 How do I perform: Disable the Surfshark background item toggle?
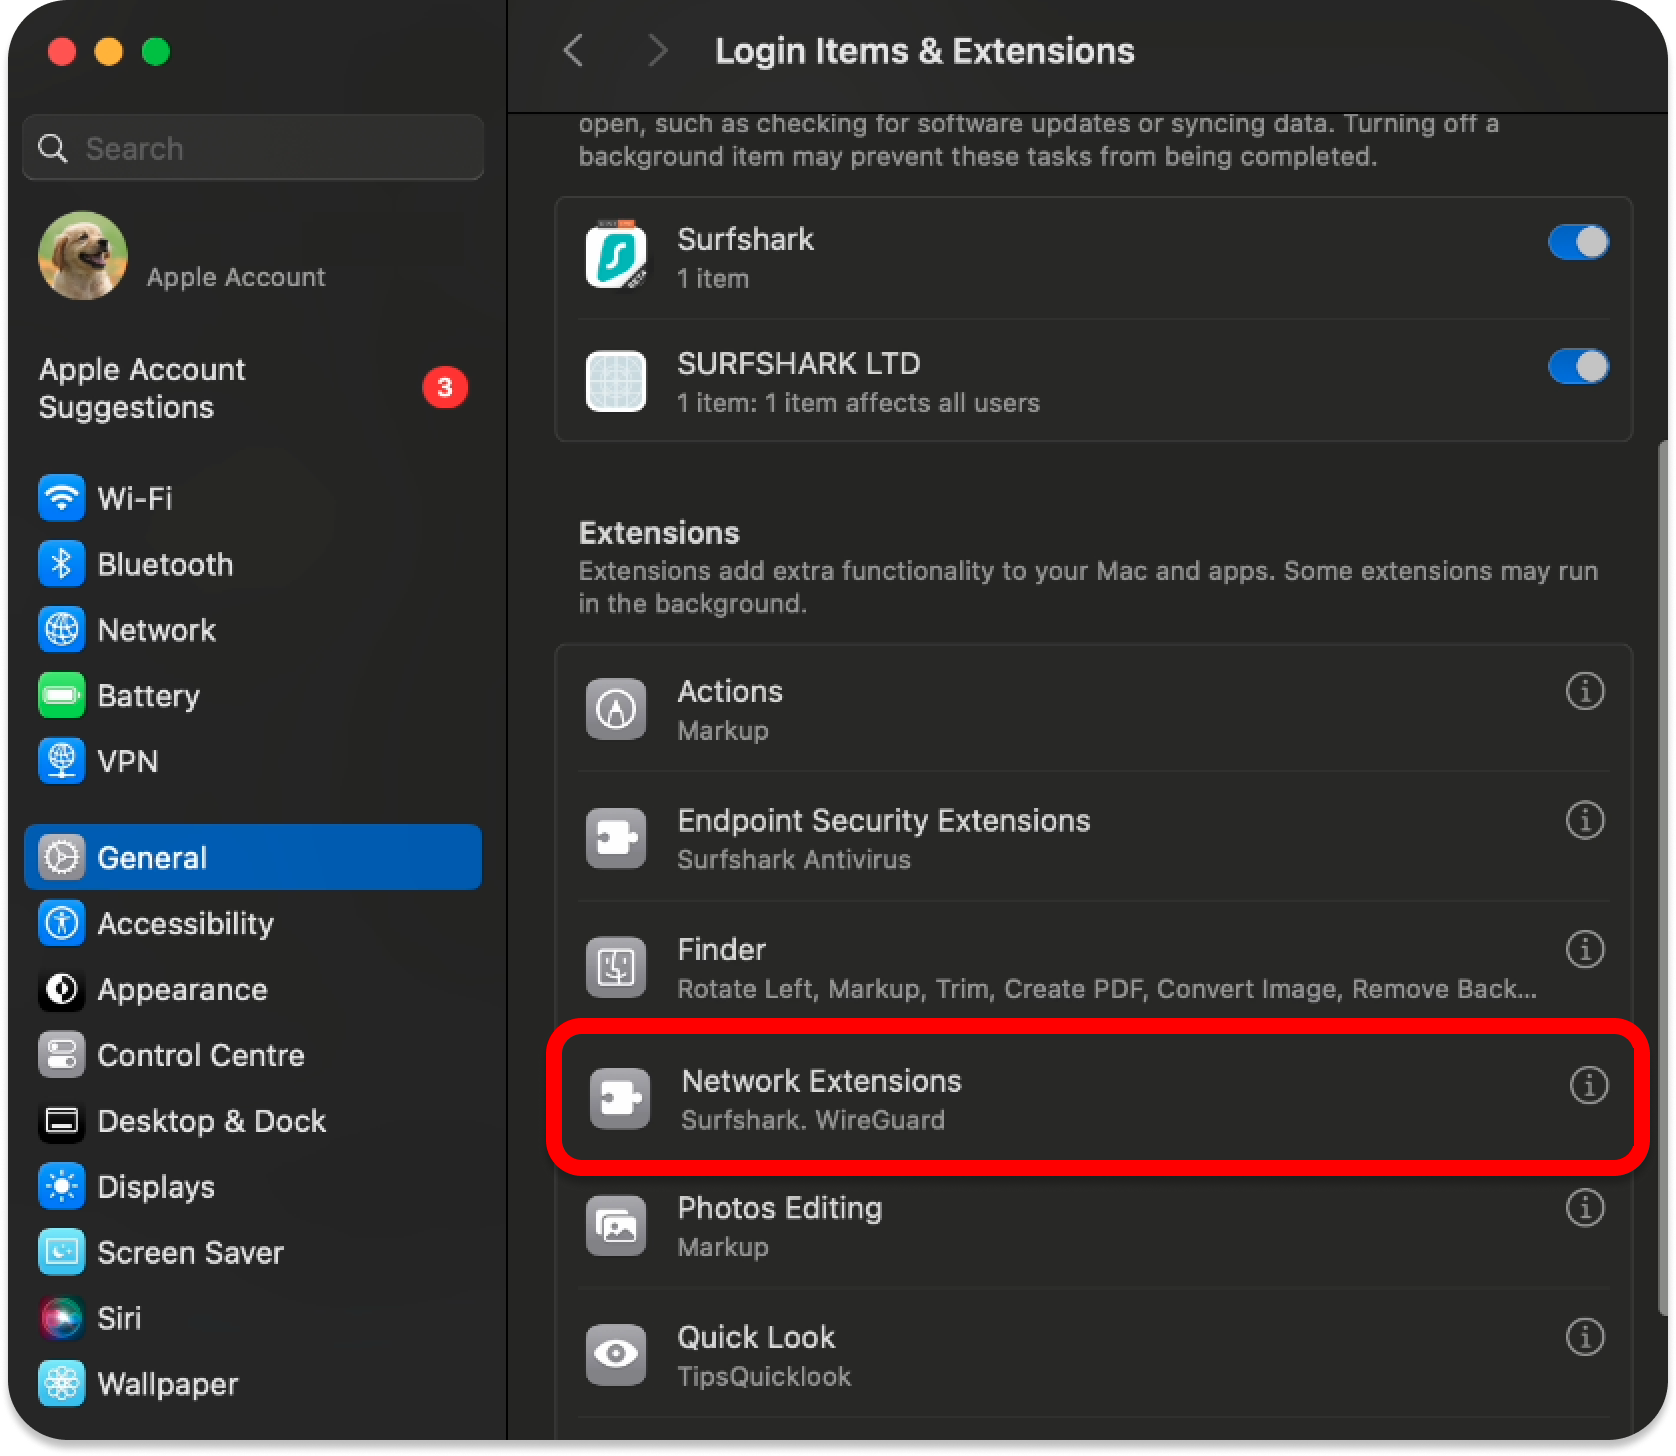tap(1578, 242)
